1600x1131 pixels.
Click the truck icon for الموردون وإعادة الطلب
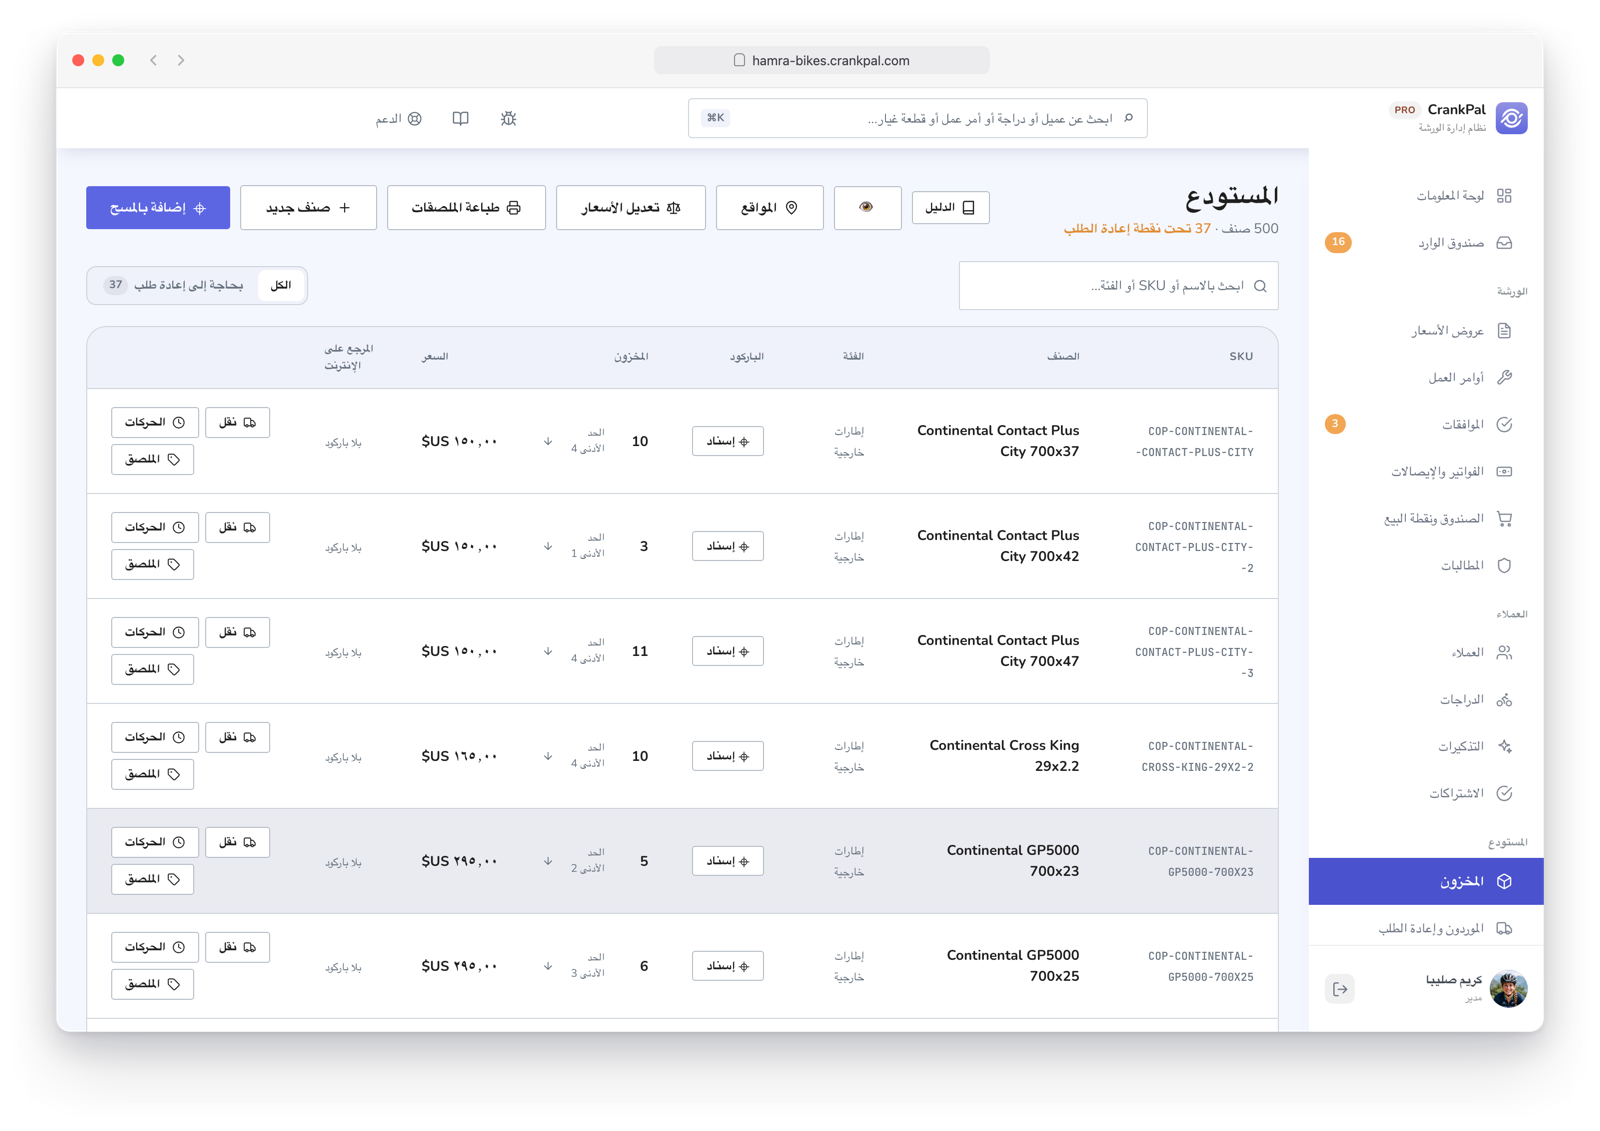pyautogui.click(x=1504, y=928)
